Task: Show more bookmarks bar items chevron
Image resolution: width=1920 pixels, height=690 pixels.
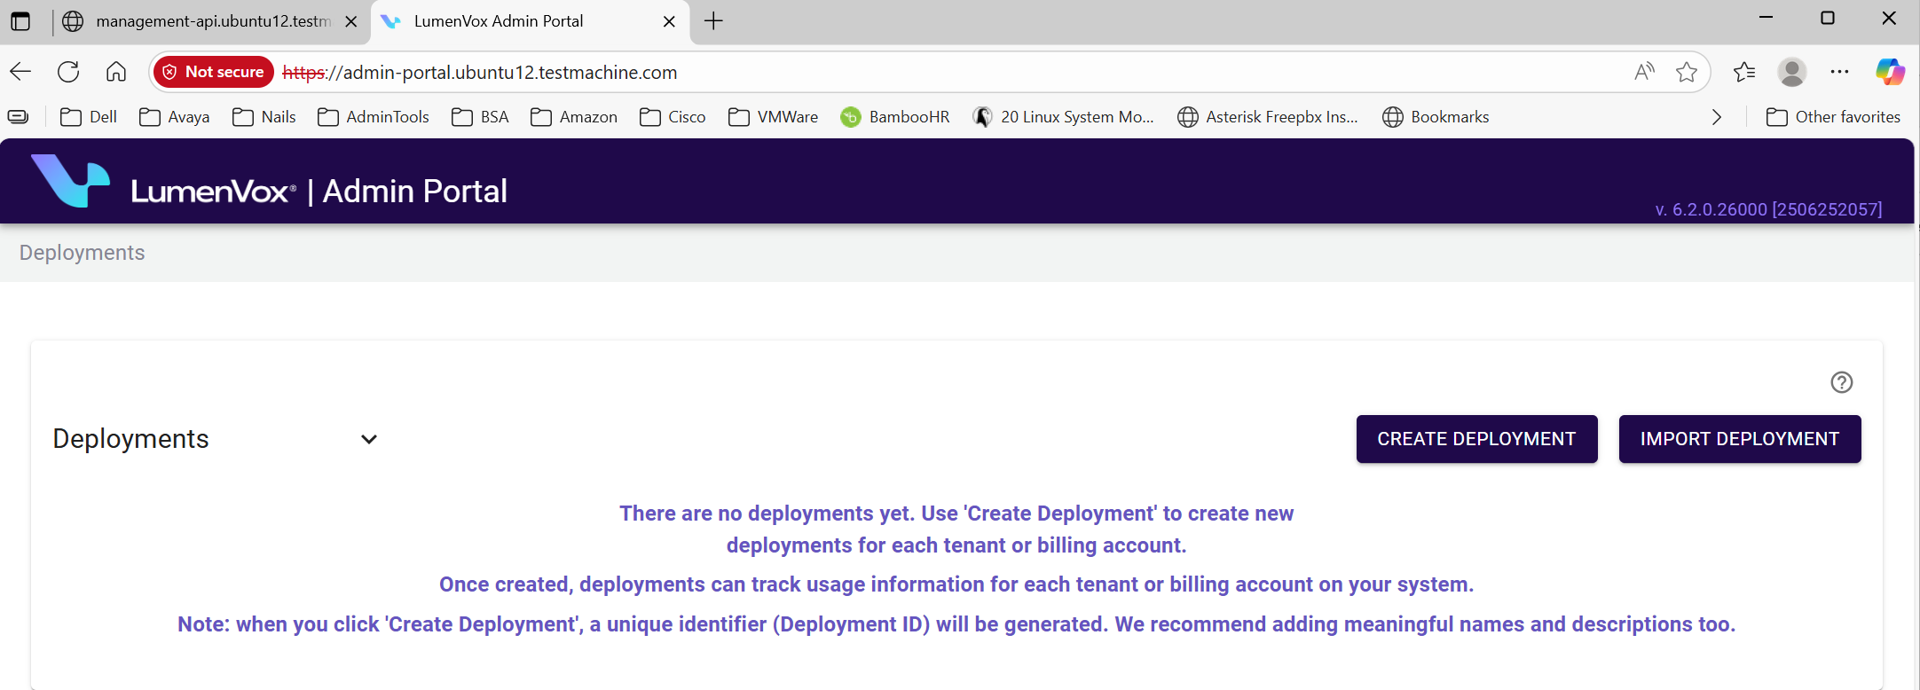Action: tap(1717, 117)
